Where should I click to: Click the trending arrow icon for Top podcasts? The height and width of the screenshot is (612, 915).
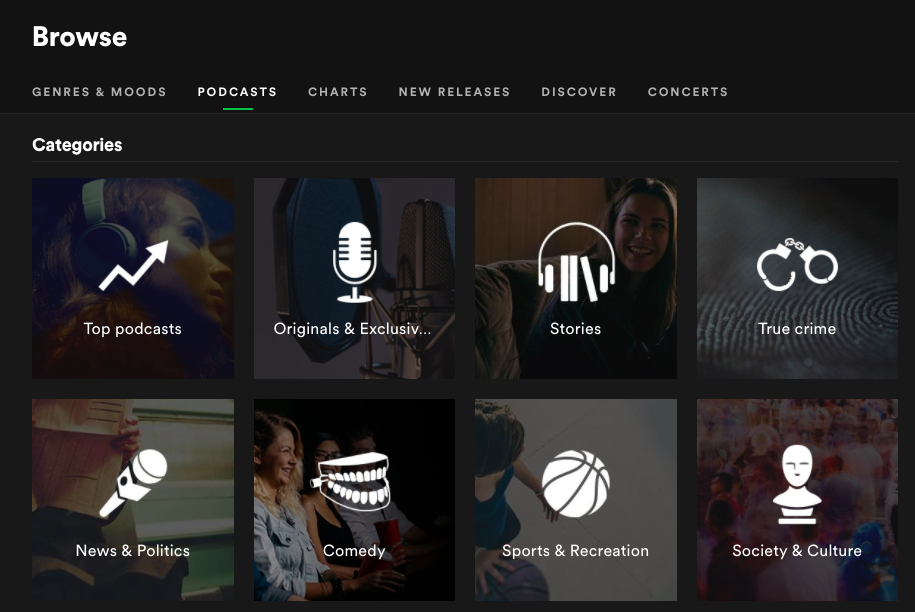point(133,266)
